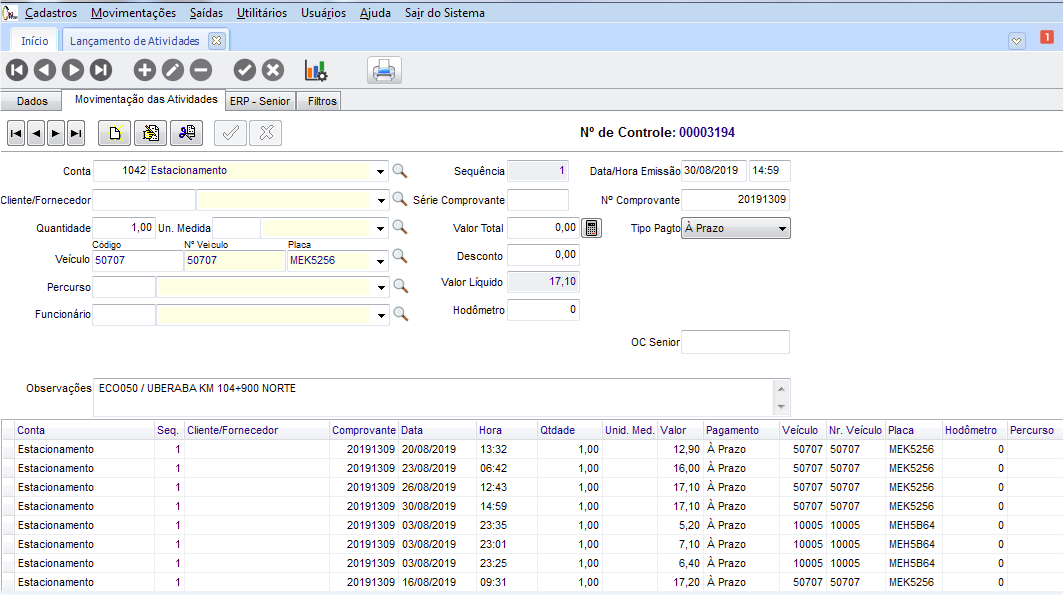Click the new blank document icon
Viewport: 1064px width, 596px height.
coord(116,132)
